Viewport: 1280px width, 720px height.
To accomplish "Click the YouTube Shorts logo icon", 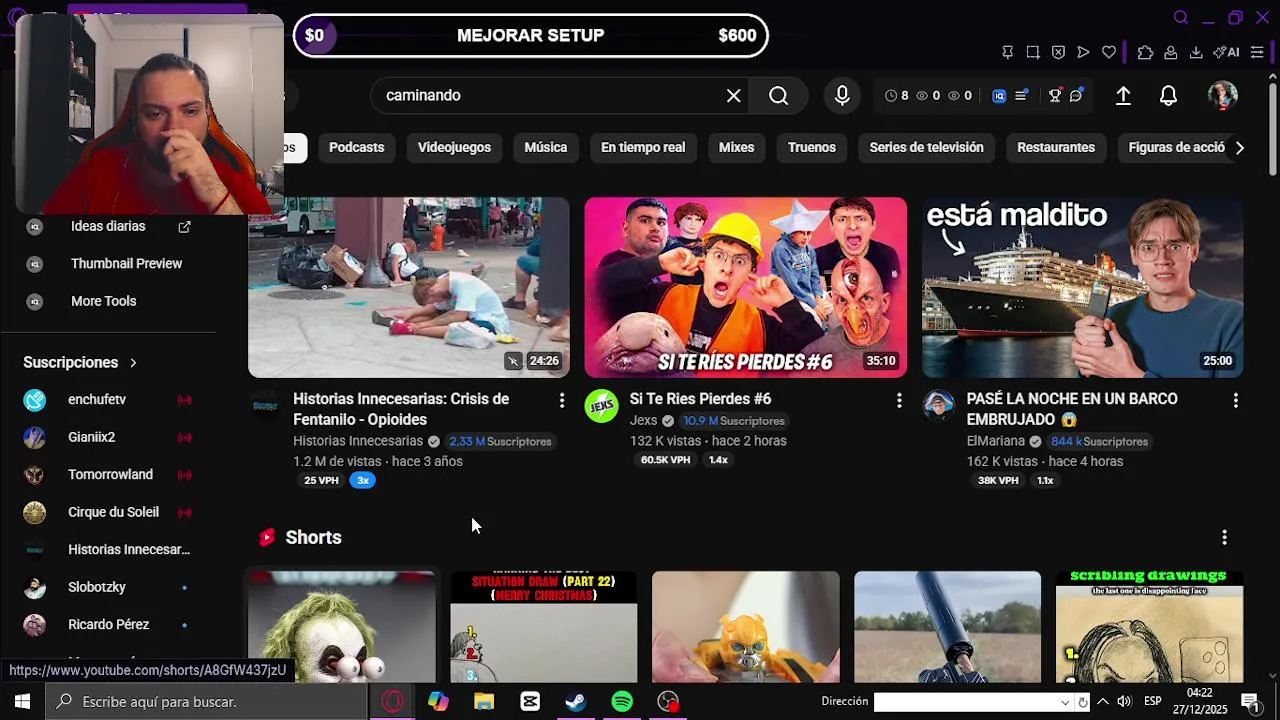I will click(267, 538).
